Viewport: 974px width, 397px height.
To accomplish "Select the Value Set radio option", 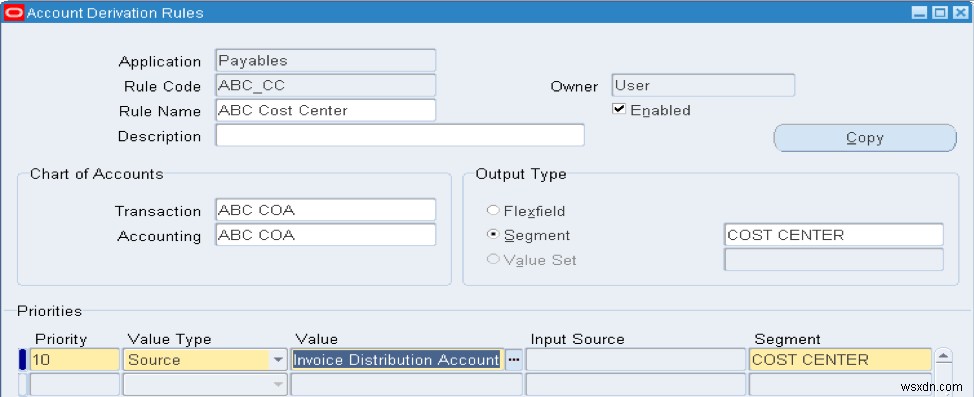I will [x=493, y=259].
